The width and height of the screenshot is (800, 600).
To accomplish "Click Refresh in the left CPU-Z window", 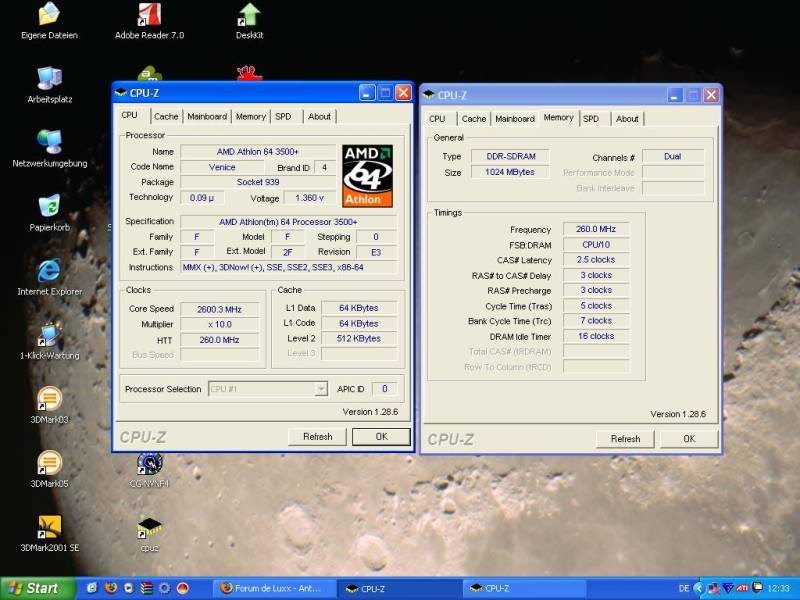I will 317,437.
